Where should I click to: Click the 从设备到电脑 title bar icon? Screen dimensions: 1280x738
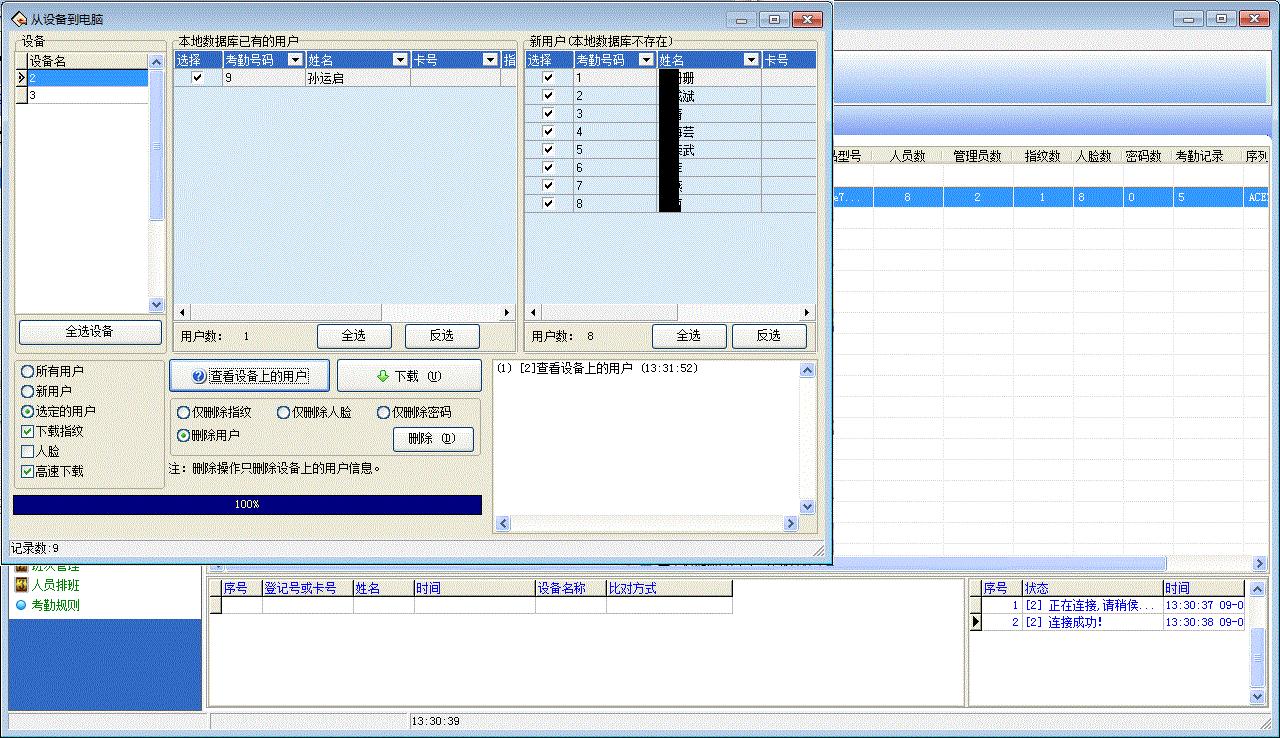tap(18, 19)
